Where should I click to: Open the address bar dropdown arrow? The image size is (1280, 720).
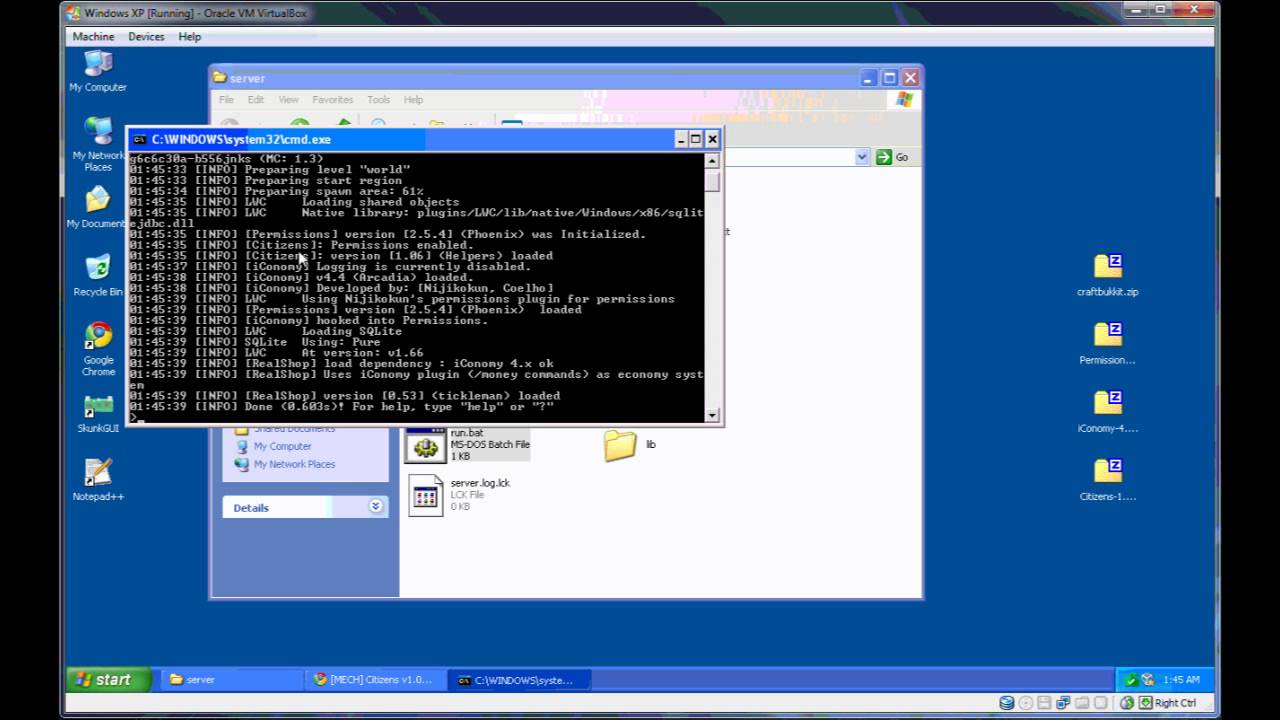(862, 157)
